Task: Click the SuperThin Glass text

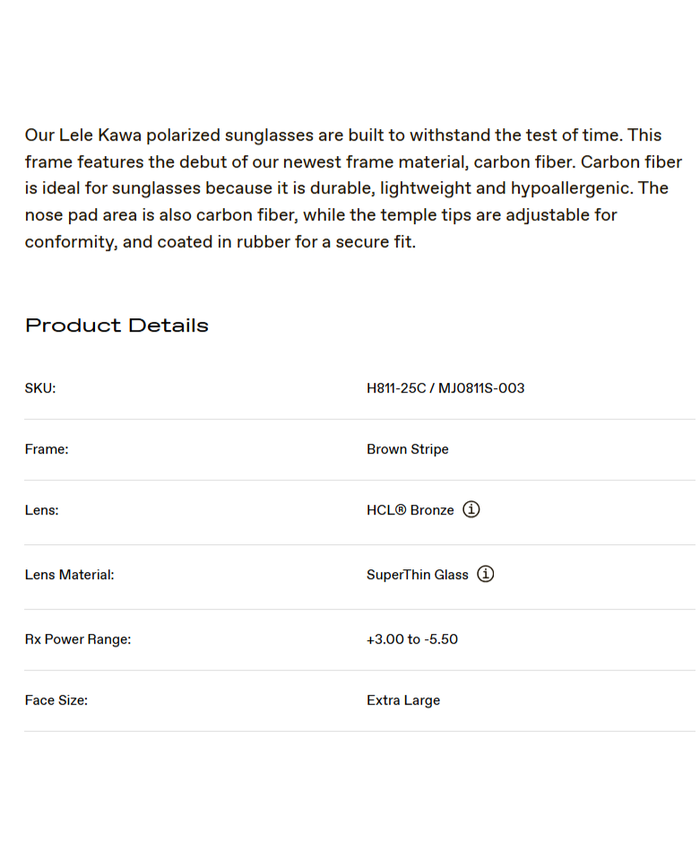Action: click(x=417, y=575)
